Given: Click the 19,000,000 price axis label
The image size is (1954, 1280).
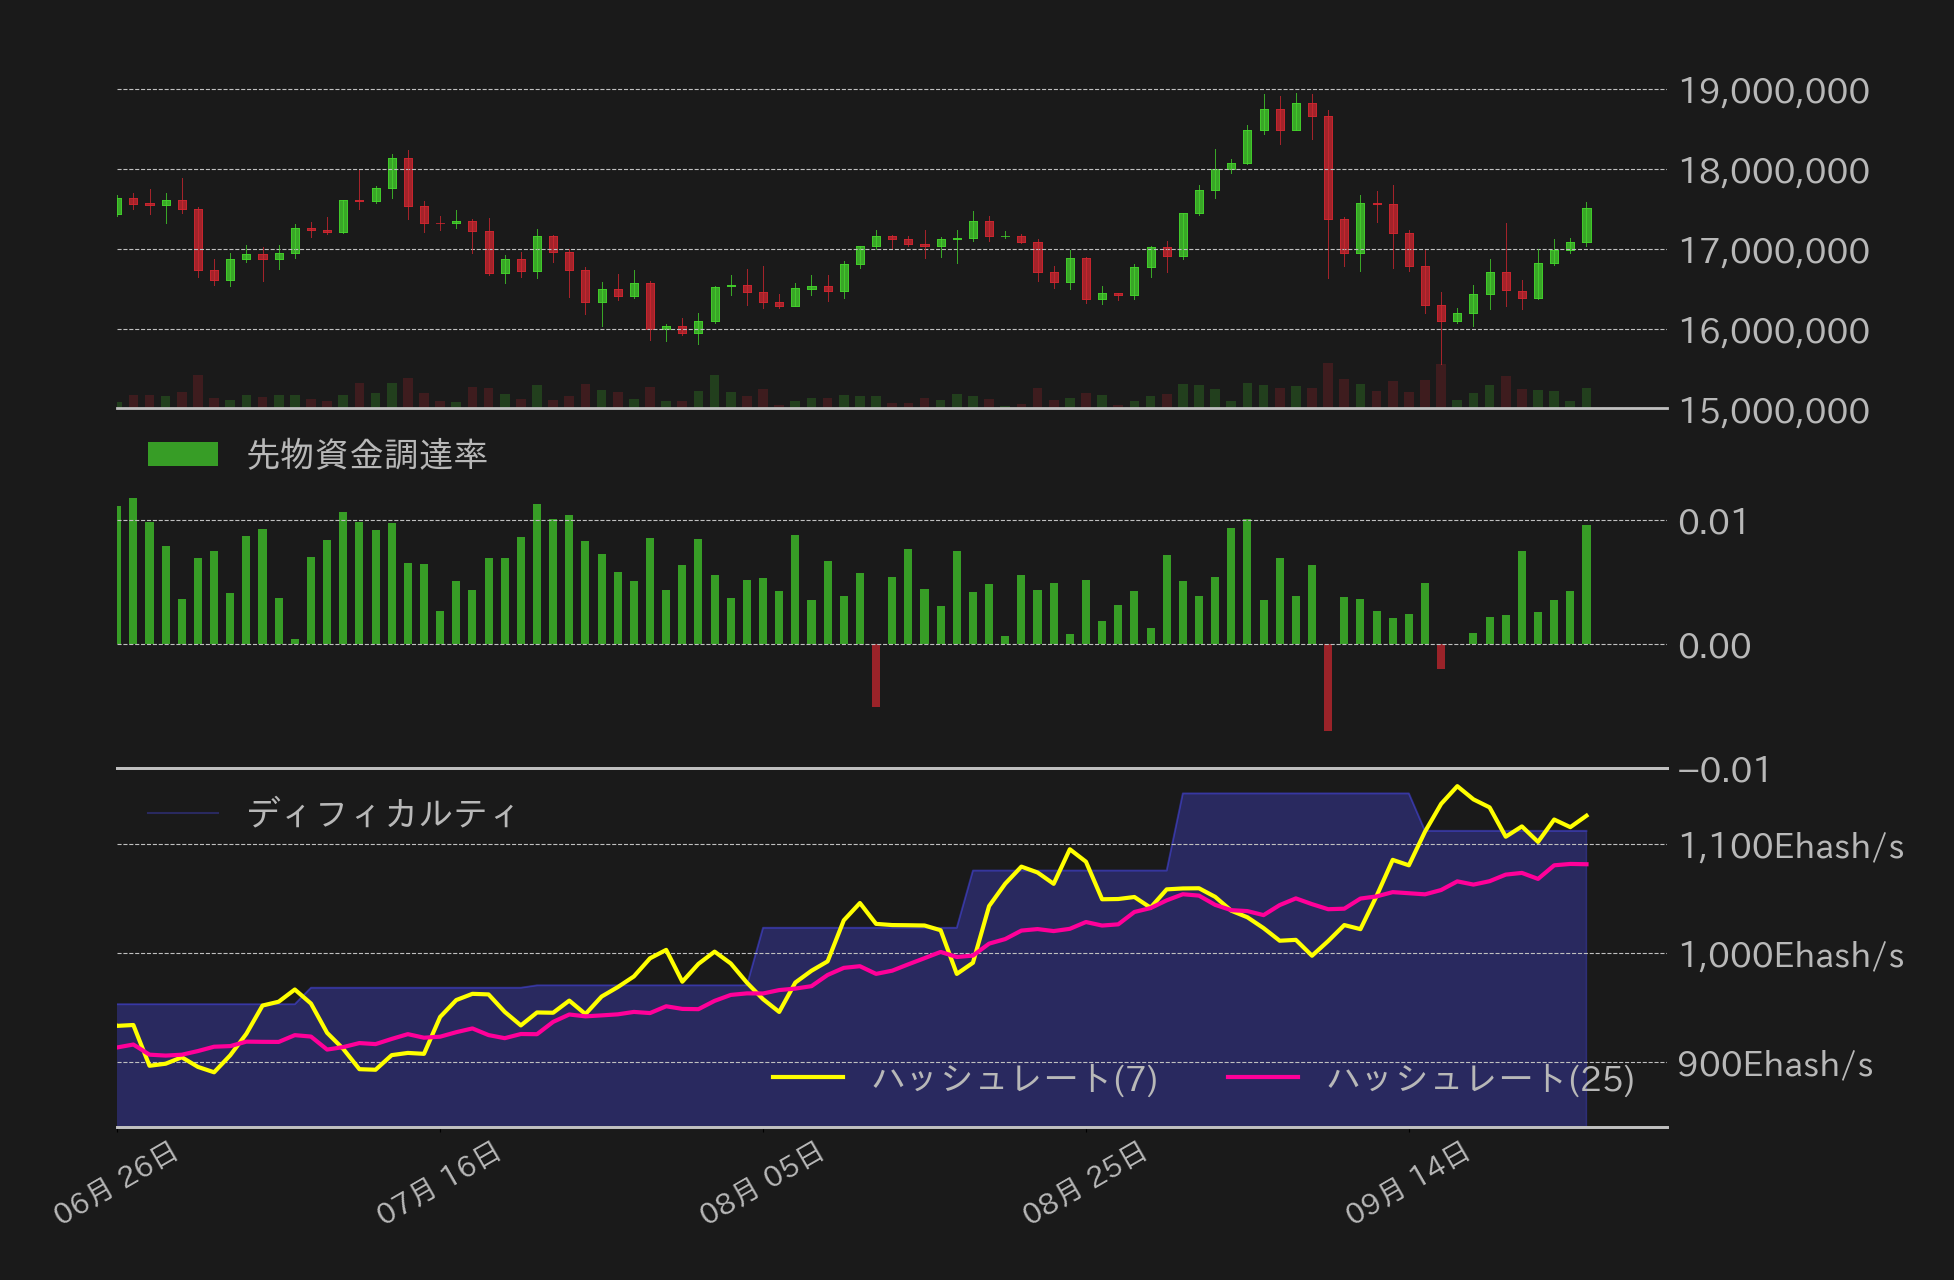Looking at the screenshot, I should coord(1773,91).
